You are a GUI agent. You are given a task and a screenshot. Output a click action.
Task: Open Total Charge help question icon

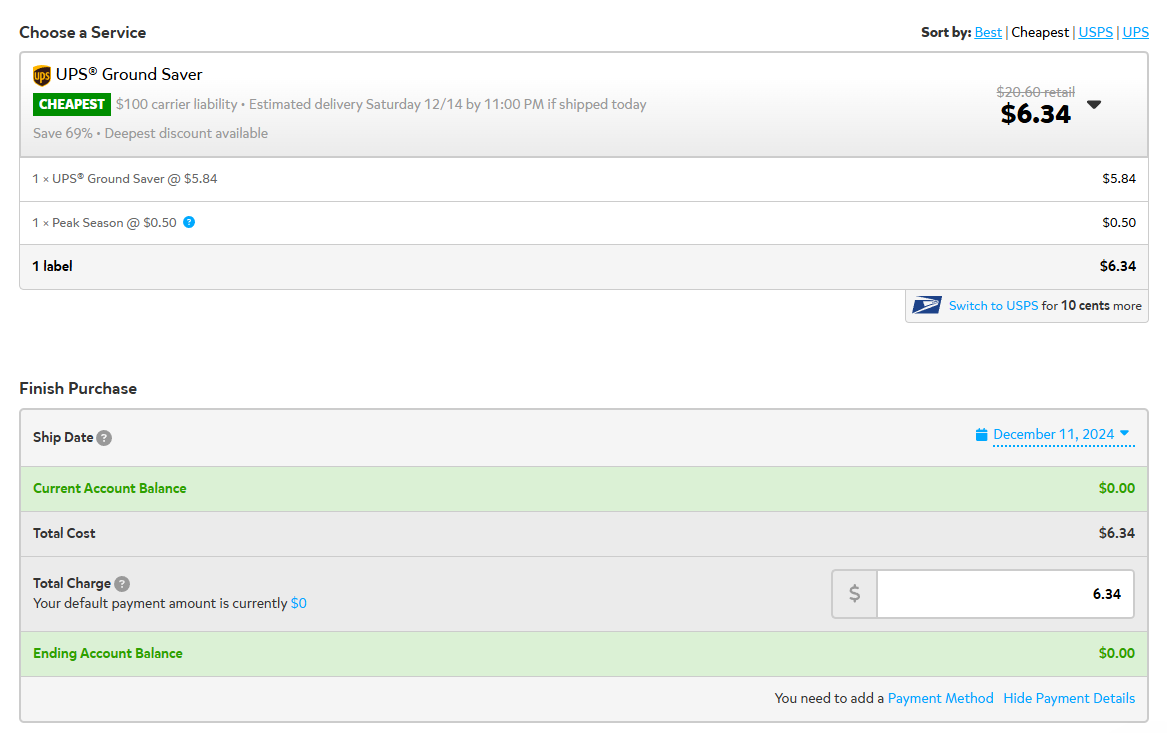pos(122,583)
